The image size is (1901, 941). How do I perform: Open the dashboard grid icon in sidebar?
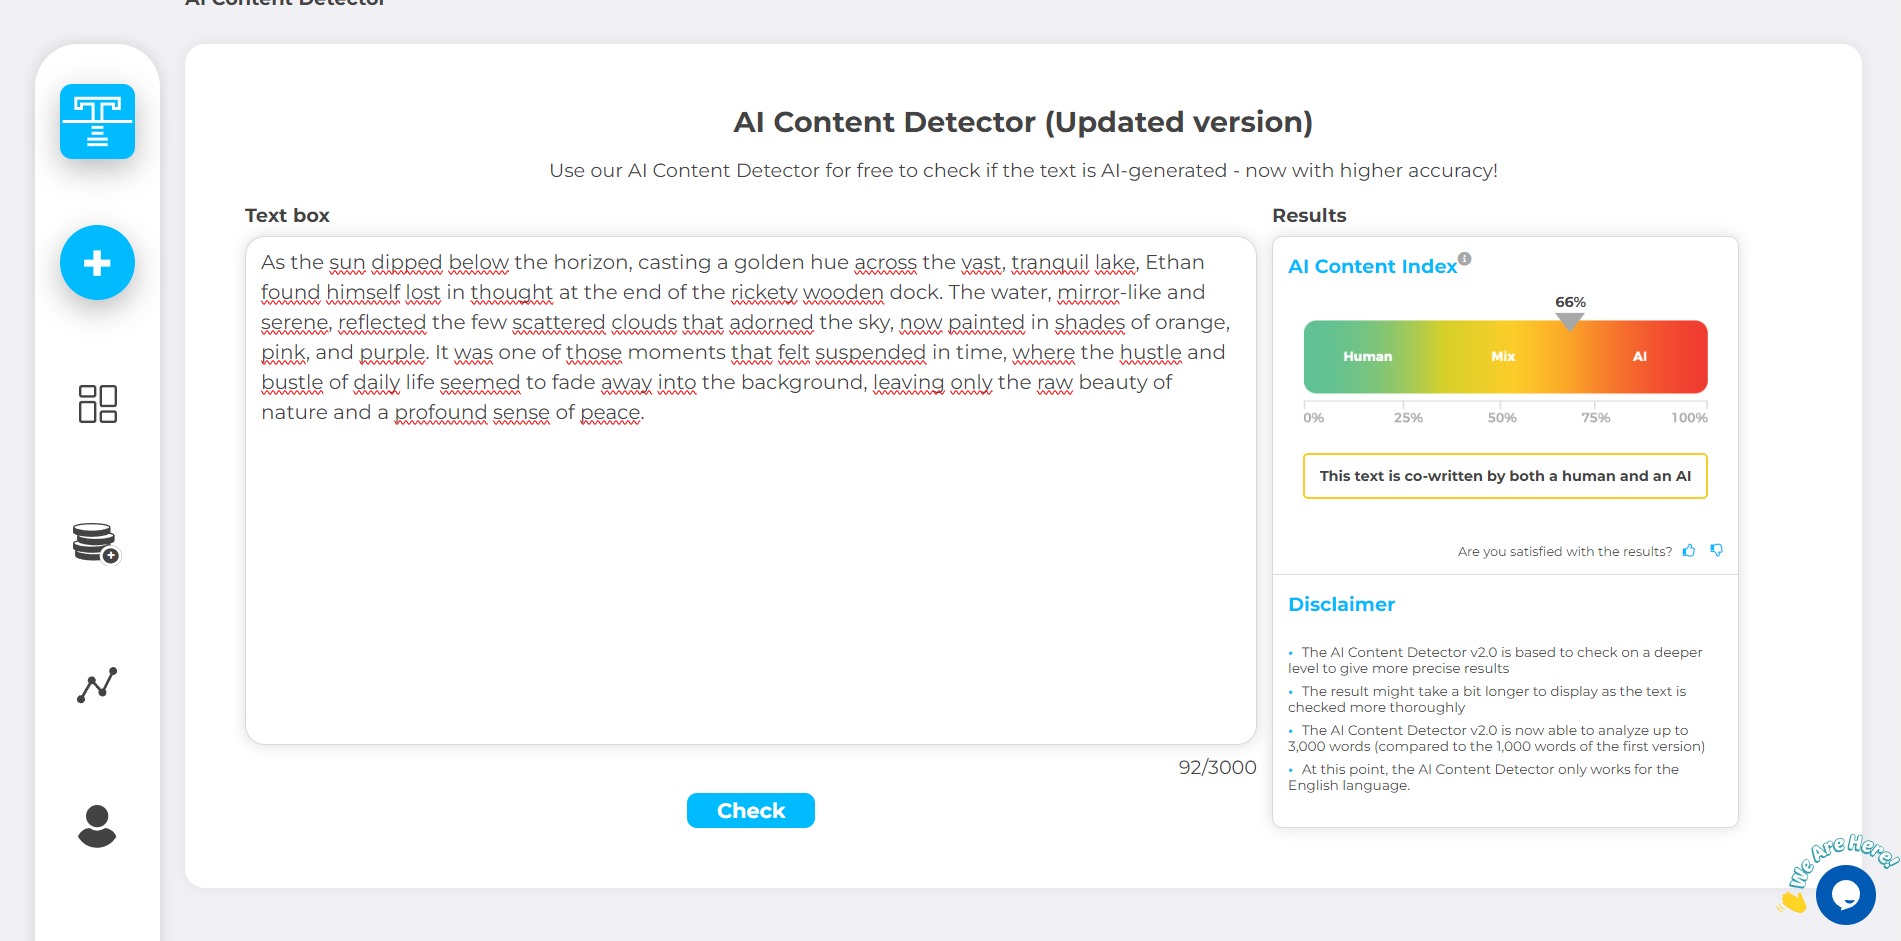point(97,404)
